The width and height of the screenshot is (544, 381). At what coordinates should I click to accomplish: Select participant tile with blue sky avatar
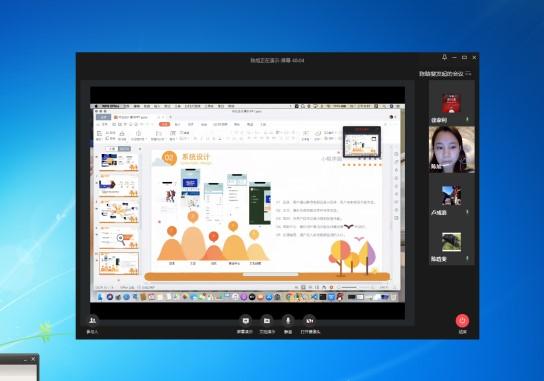(x=452, y=196)
